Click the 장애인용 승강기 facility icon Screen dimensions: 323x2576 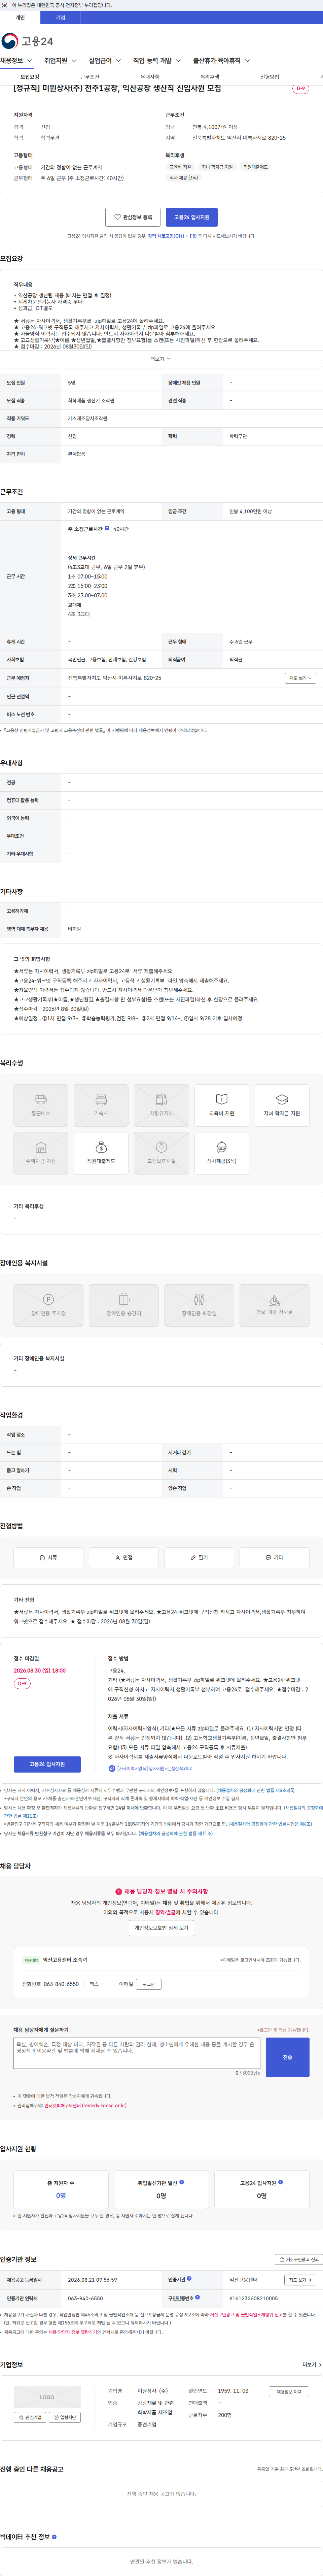pyautogui.click(x=124, y=1305)
